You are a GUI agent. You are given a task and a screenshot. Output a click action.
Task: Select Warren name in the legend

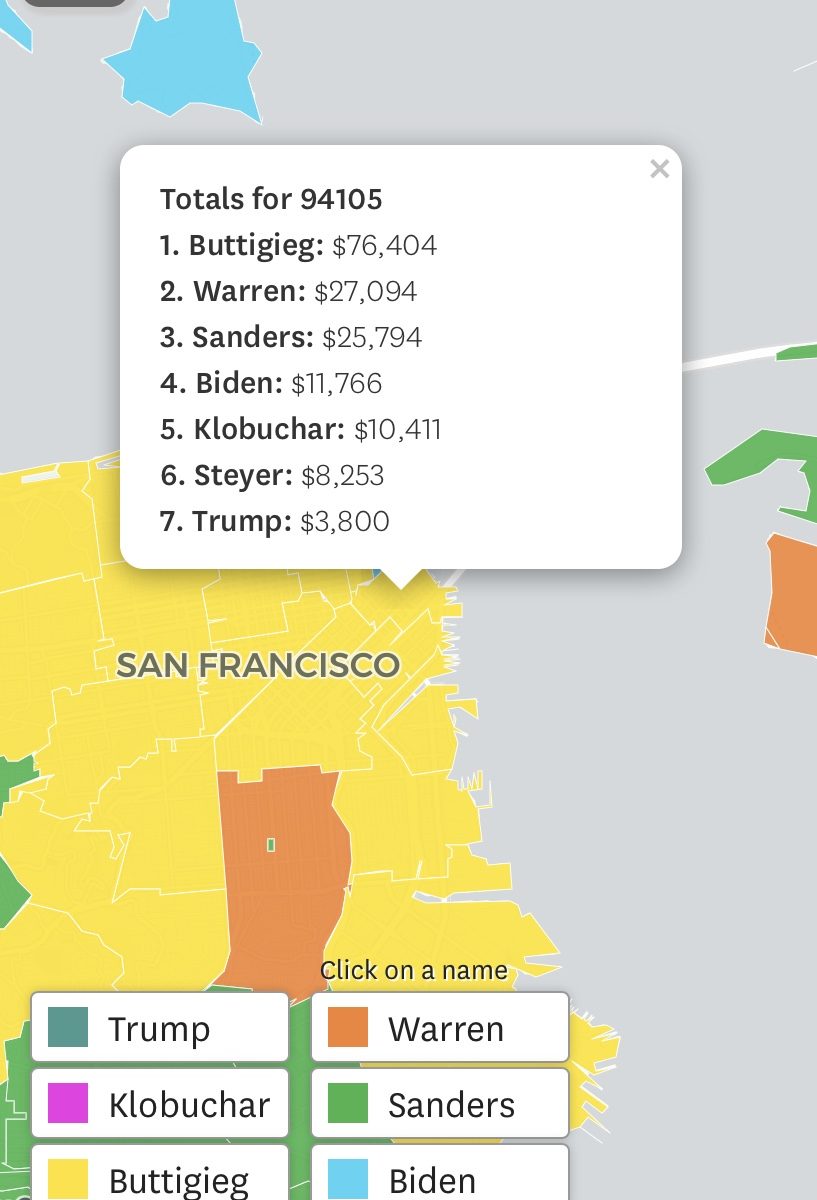click(x=446, y=1028)
